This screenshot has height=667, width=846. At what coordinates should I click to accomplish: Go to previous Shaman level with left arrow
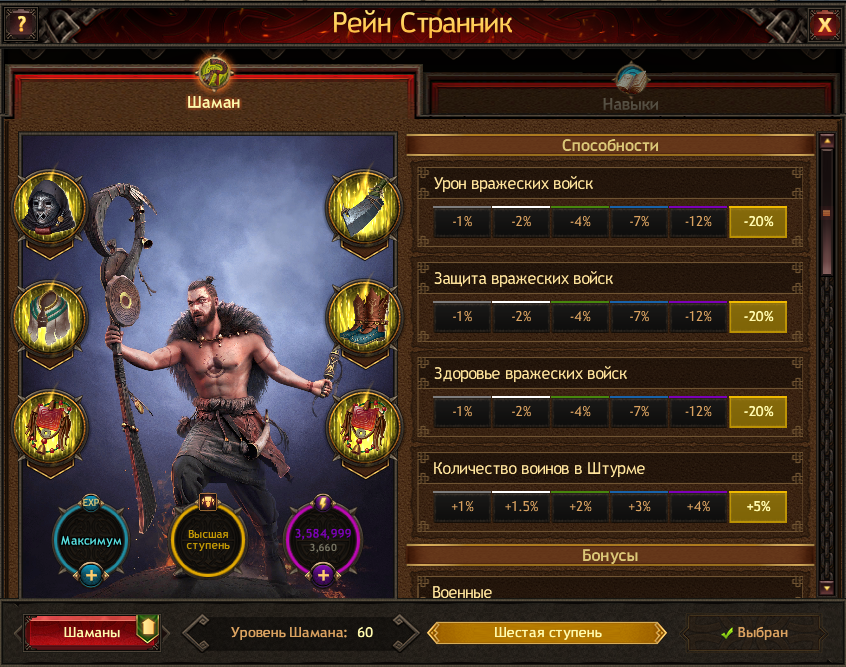[x=196, y=632]
